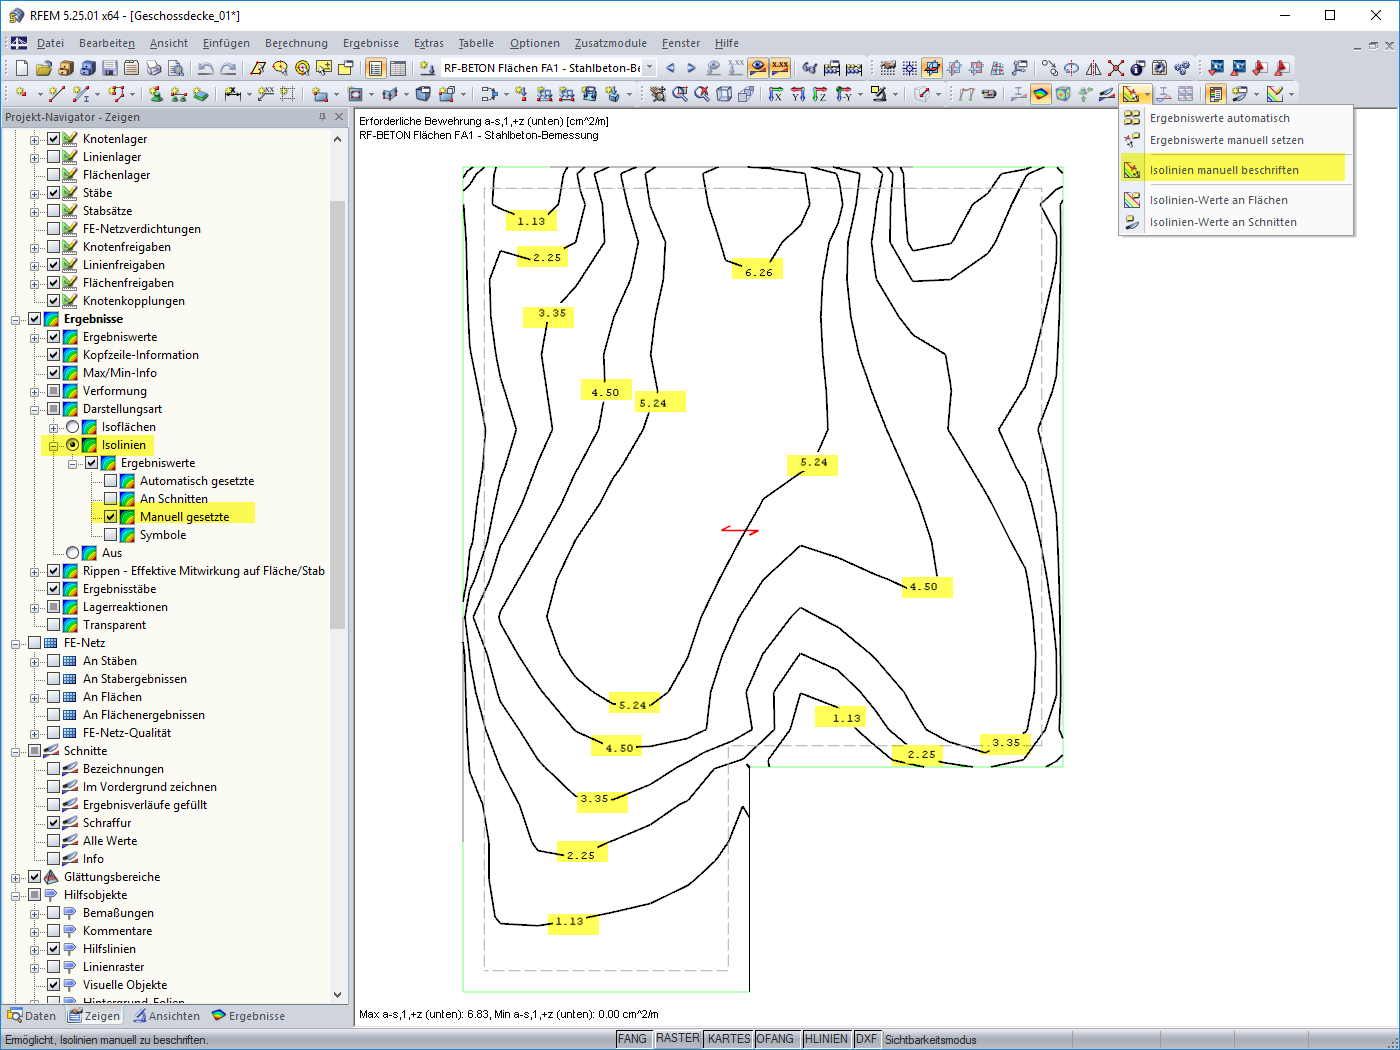
Task: Open the Berechnung menu
Action: pyautogui.click(x=296, y=43)
